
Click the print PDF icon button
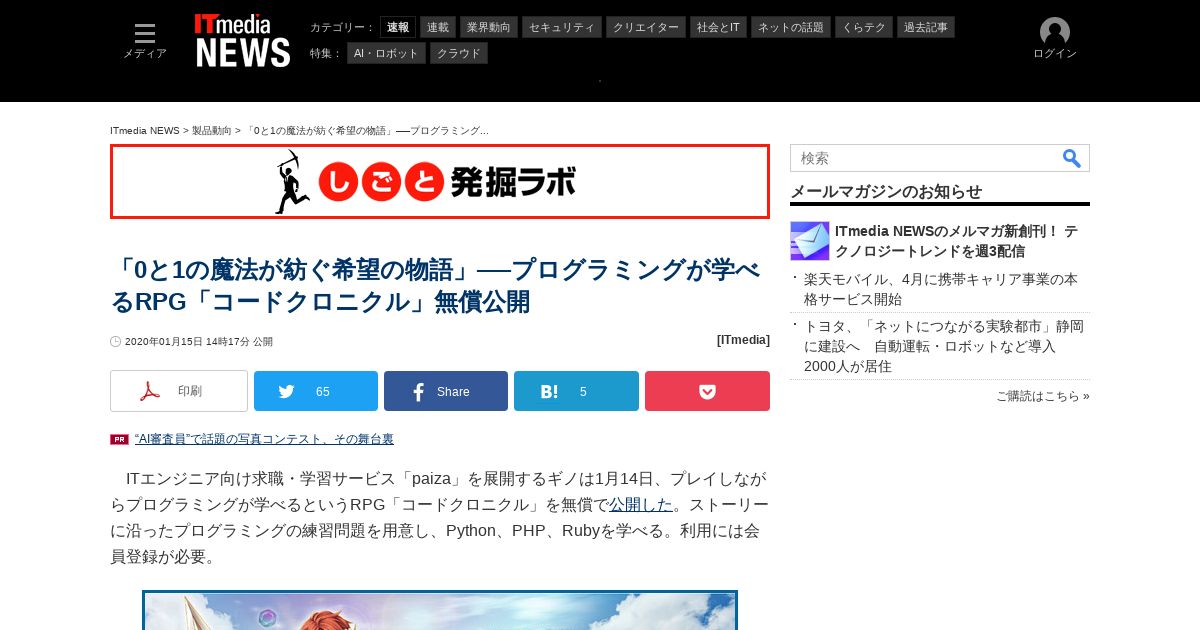tap(179, 391)
